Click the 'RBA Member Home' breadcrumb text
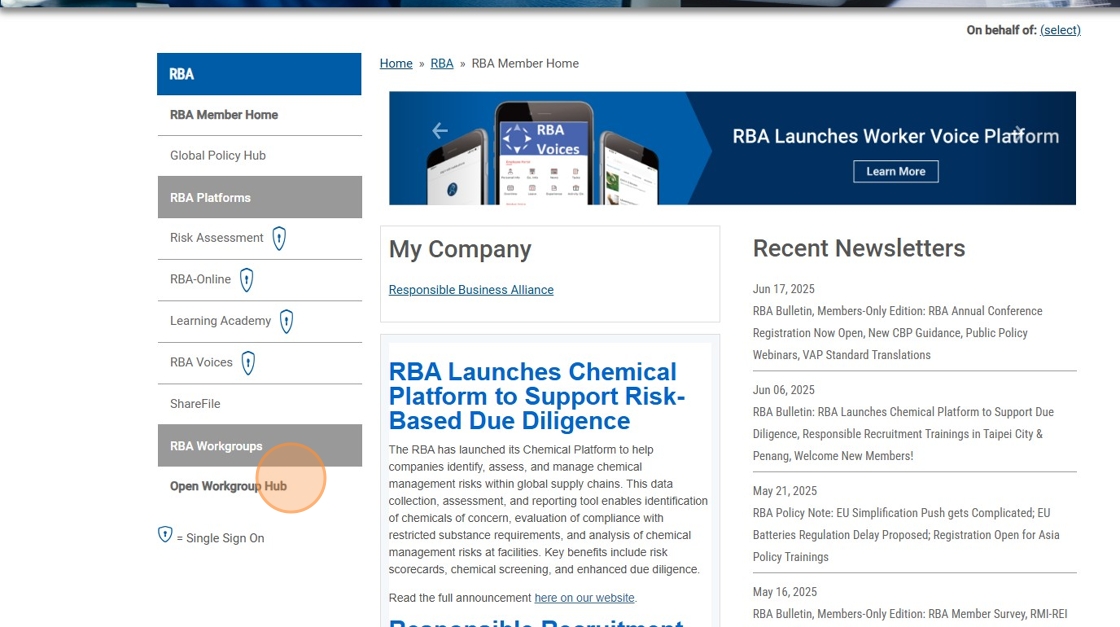The height and width of the screenshot is (627, 1120). click(525, 64)
